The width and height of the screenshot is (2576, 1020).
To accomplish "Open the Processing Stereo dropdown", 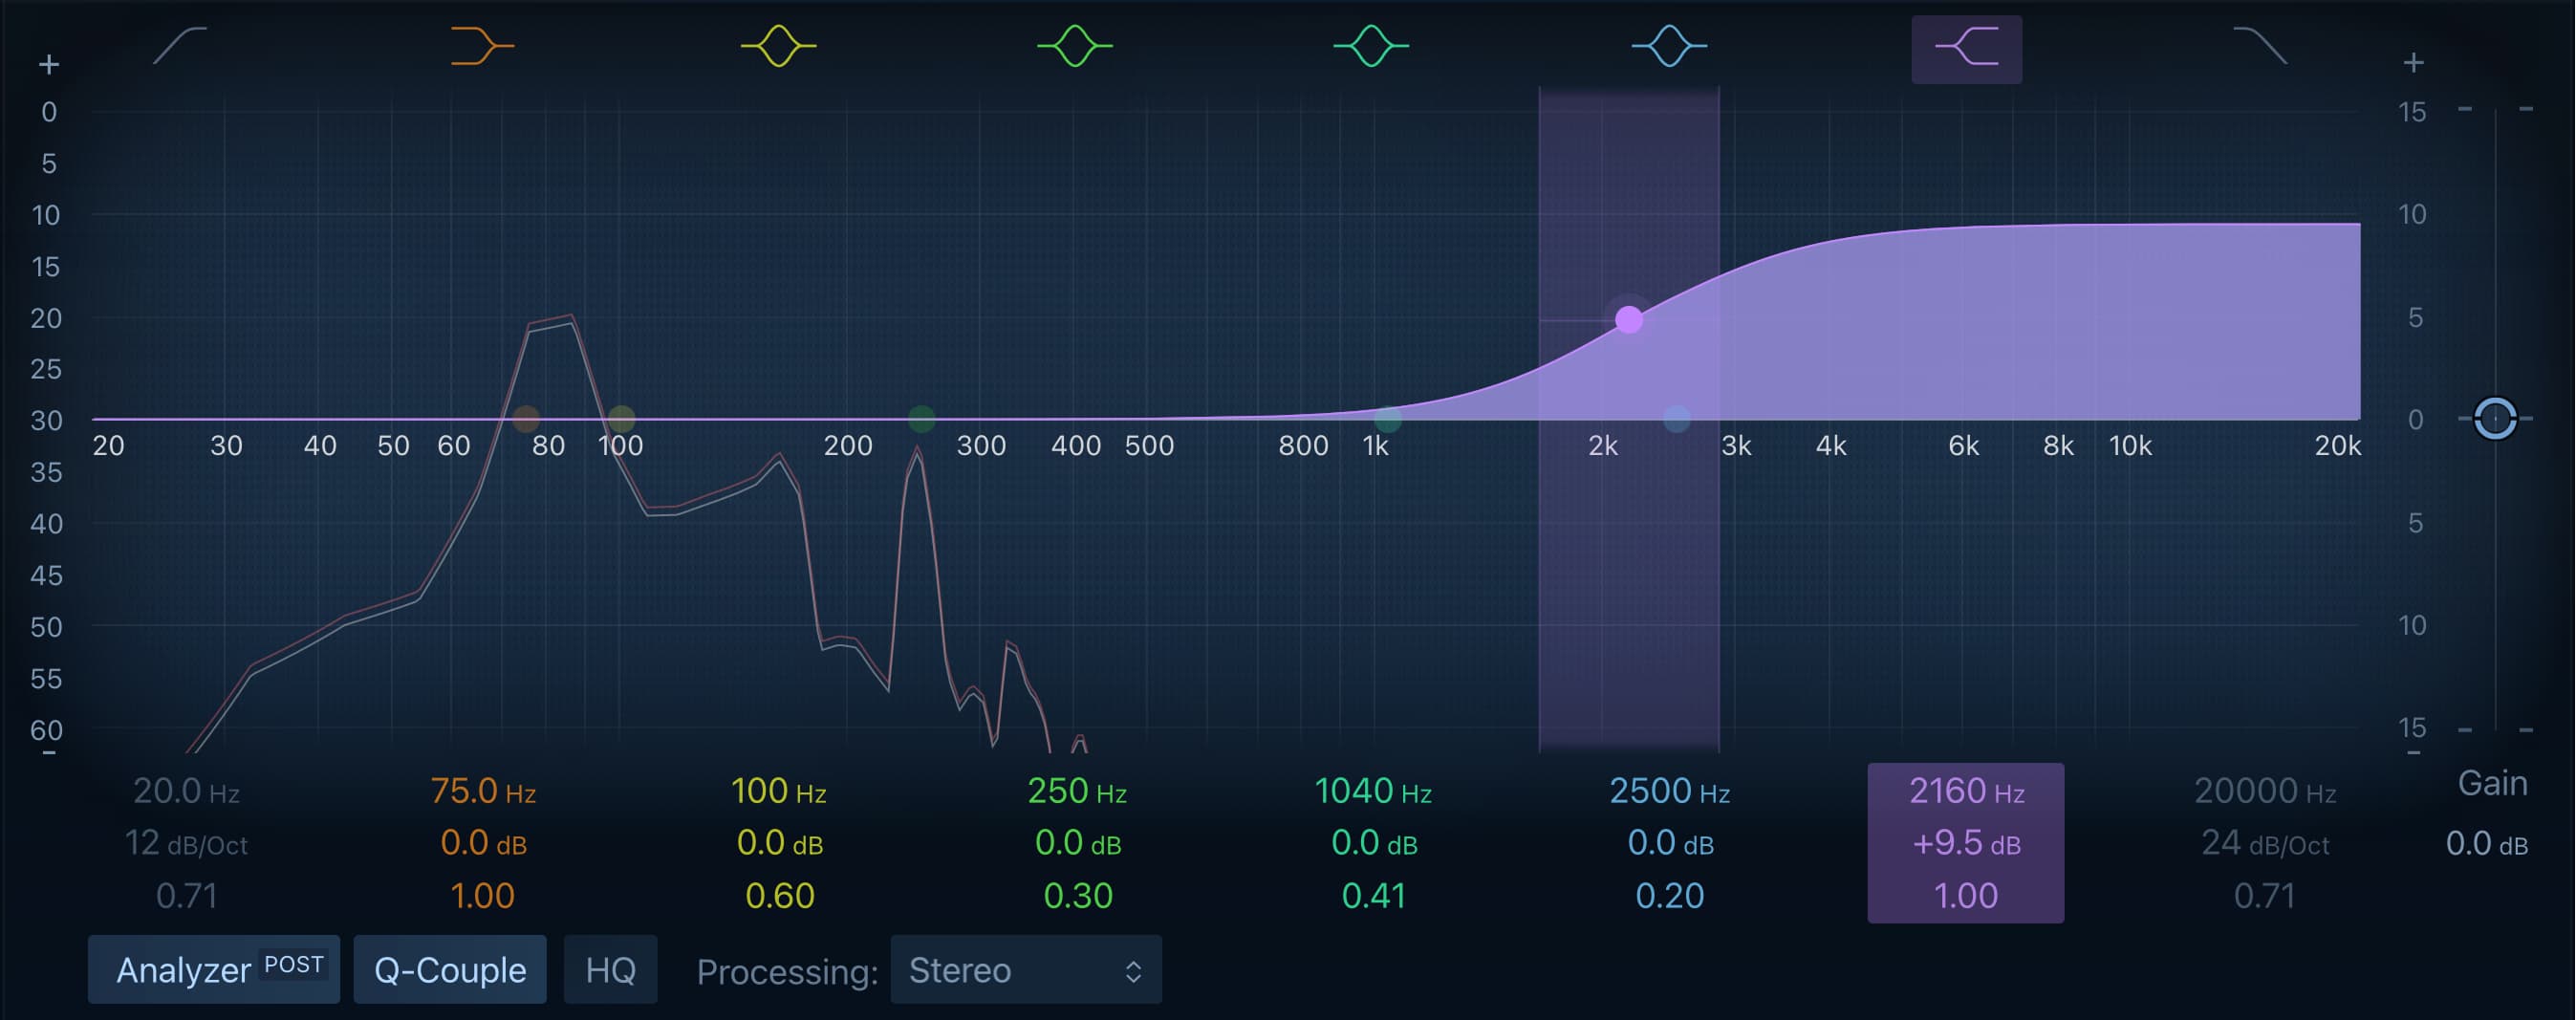I will [1026, 969].
